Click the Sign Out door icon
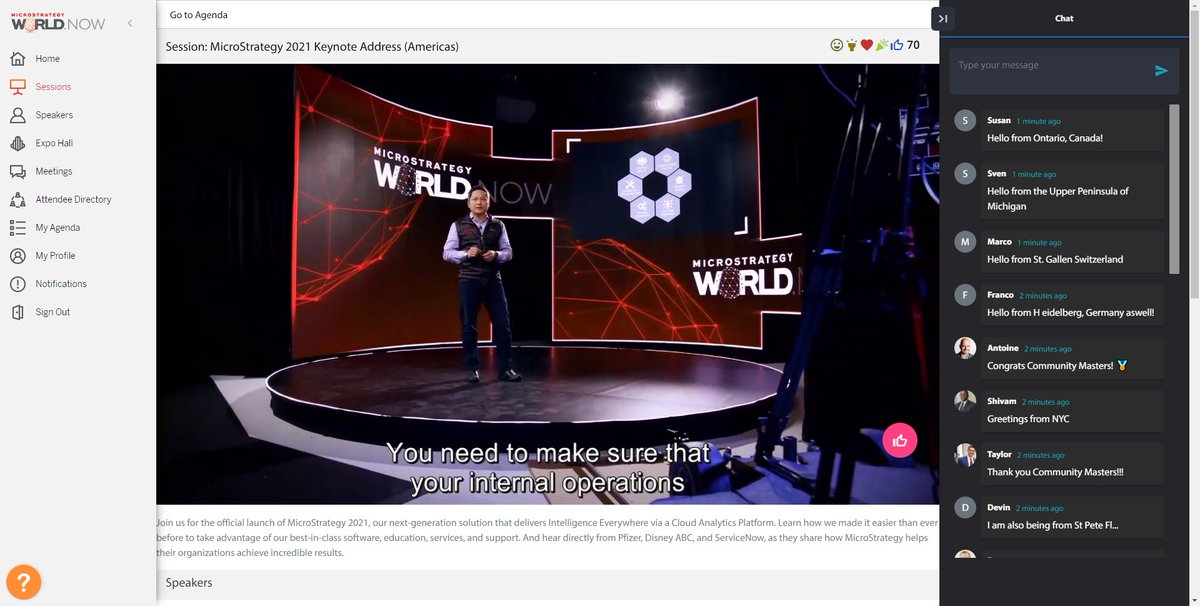This screenshot has height=606, width=1200. pyautogui.click(x=17, y=312)
